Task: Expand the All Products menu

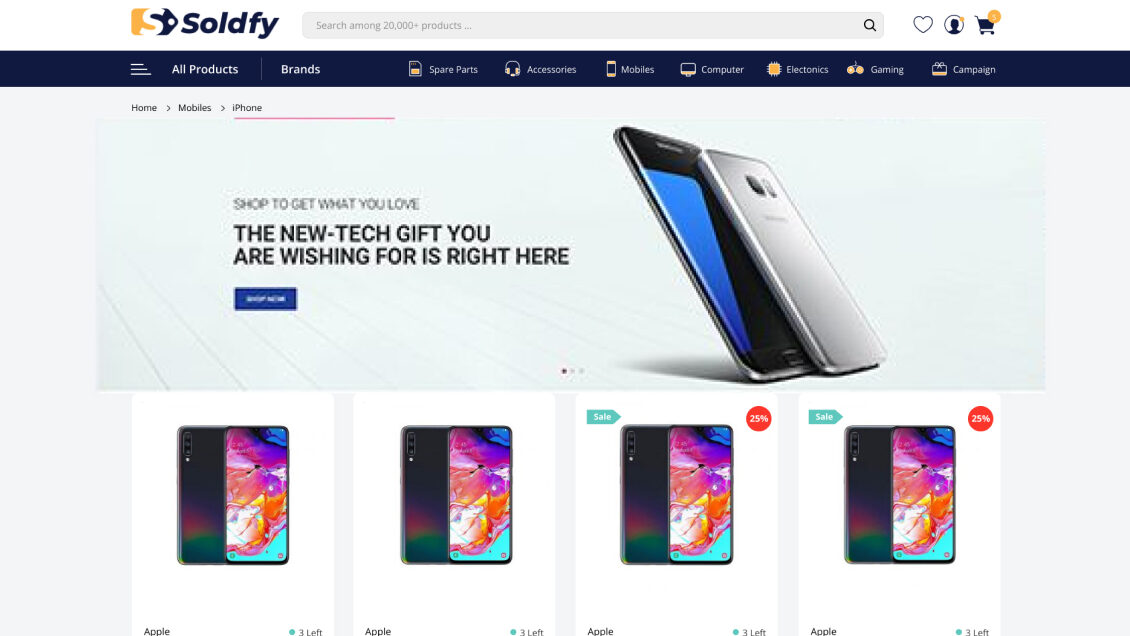Action: (x=205, y=69)
